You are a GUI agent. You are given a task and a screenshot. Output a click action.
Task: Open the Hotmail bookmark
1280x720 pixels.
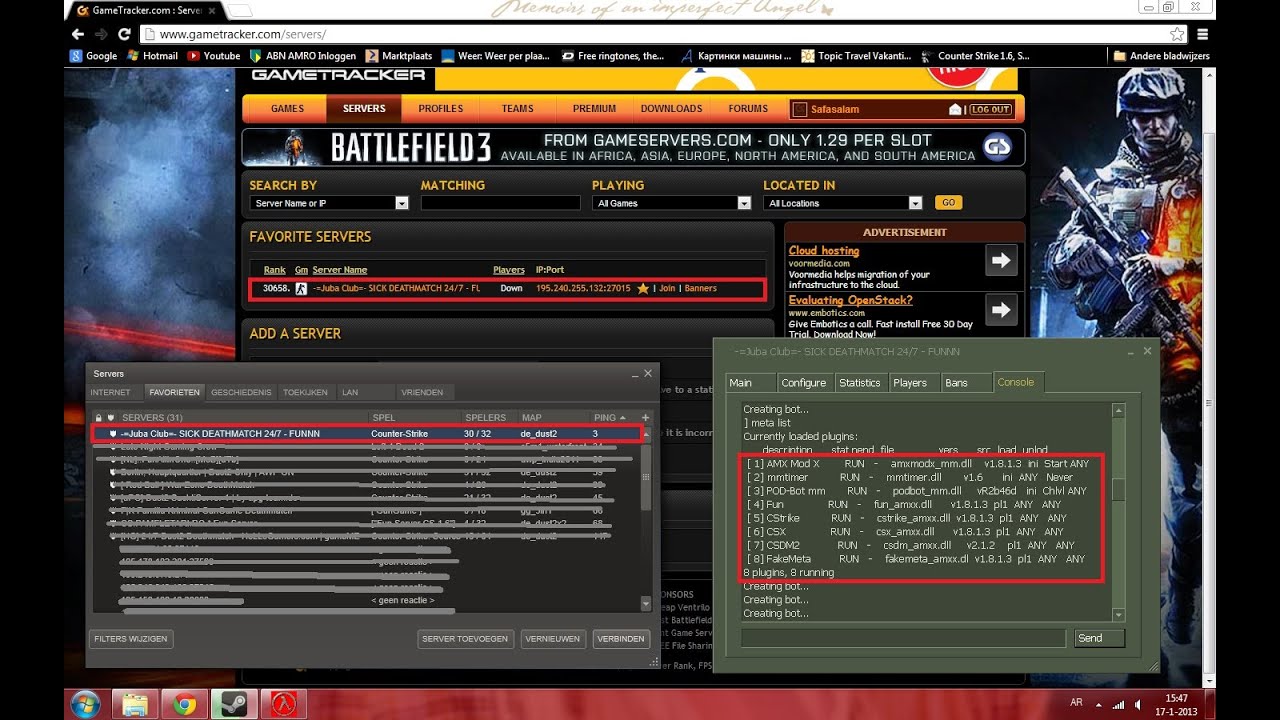[x=152, y=56]
